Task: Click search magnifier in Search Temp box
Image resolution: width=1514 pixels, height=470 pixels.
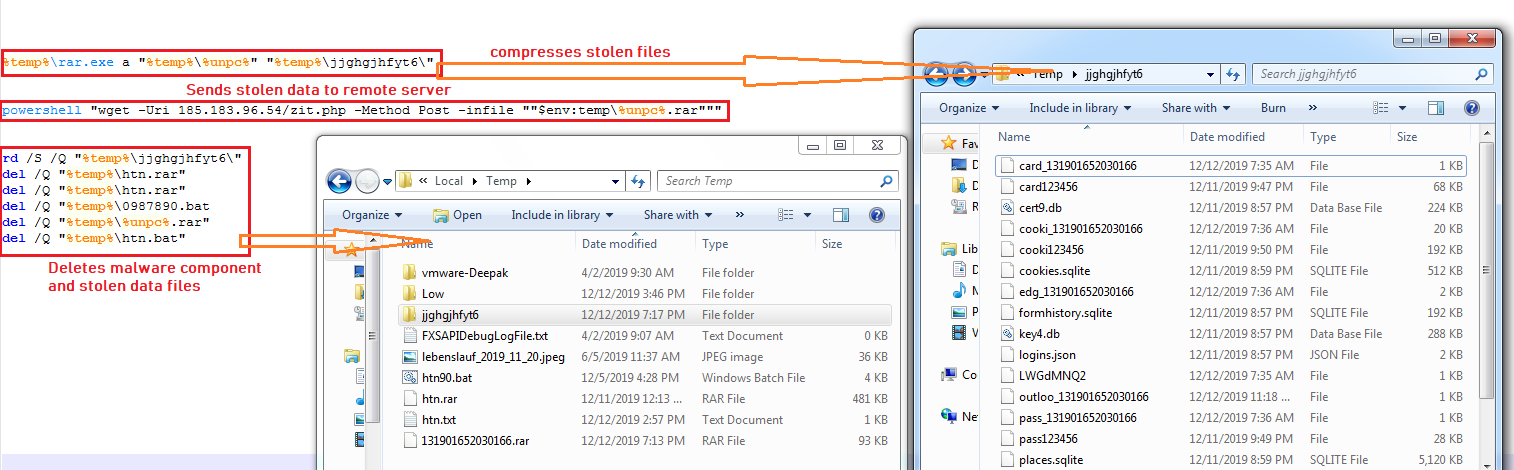Action: [885, 181]
